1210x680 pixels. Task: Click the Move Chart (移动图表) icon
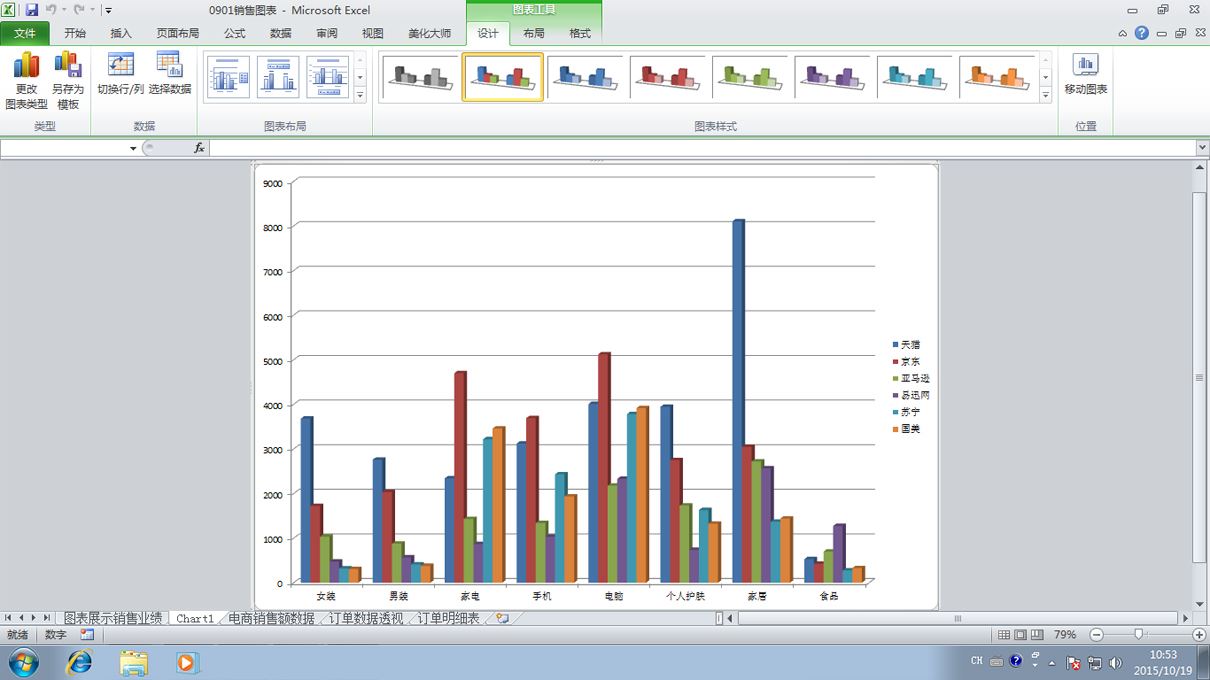pyautogui.click(x=1085, y=74)
